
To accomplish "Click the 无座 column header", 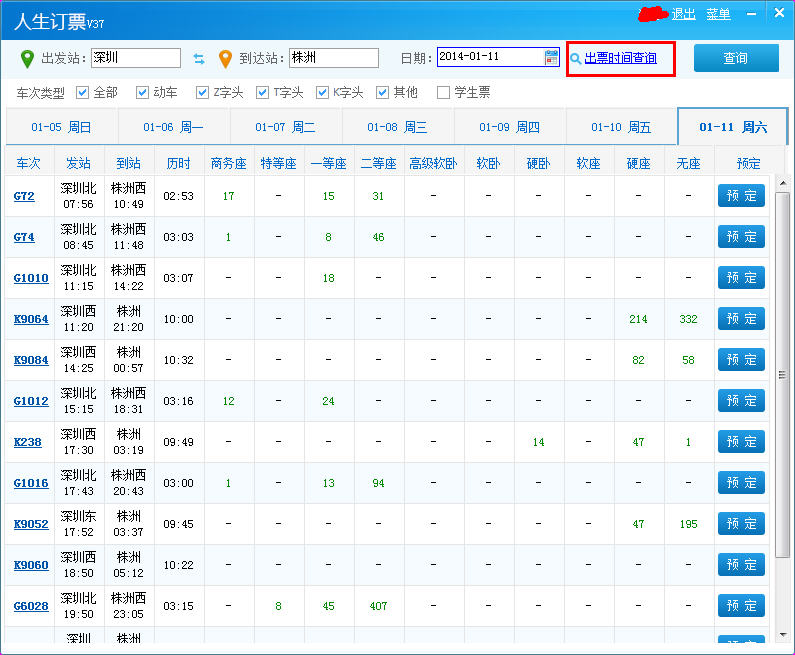I will coord(689,163).
